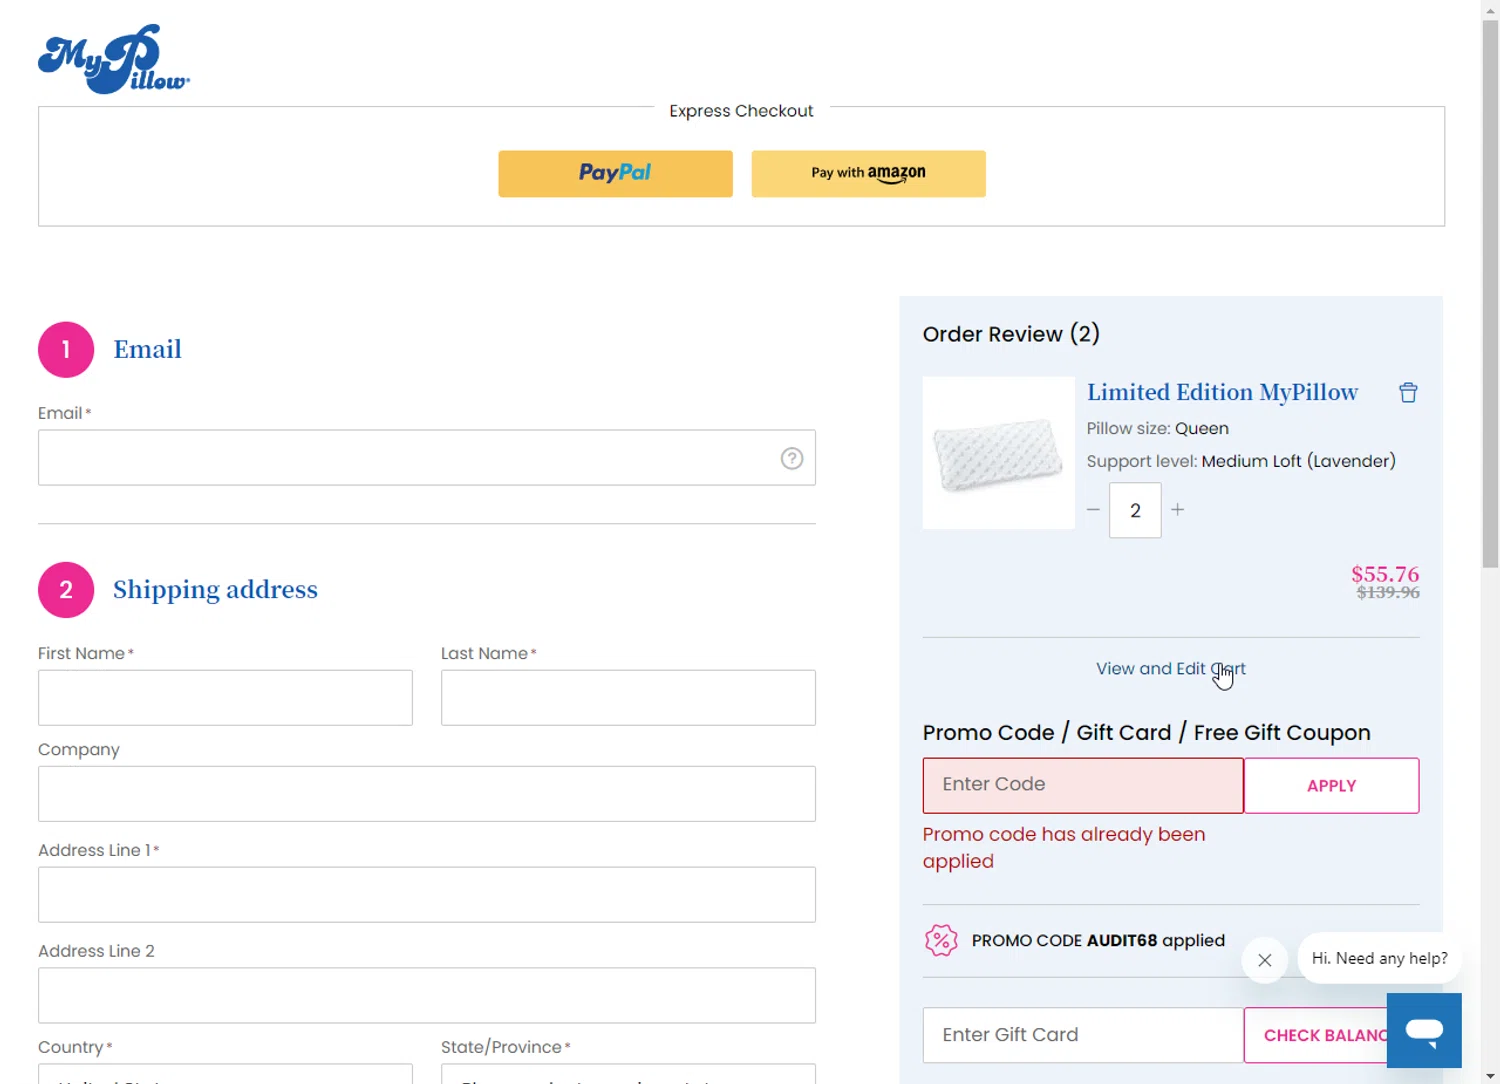Click the scrollbar down arrow

tap(1490, 1075)
